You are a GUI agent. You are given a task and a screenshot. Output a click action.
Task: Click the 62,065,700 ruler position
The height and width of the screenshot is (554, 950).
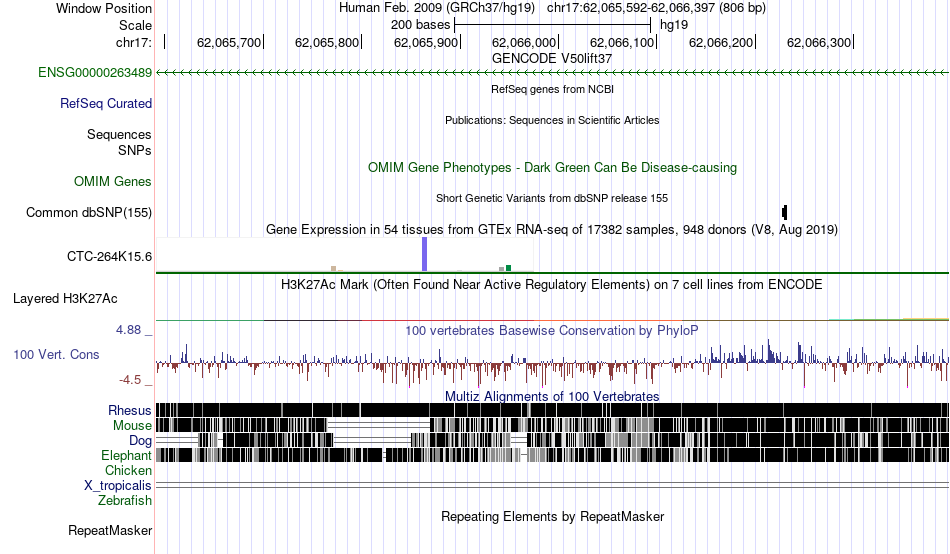(x=229, y=42)
